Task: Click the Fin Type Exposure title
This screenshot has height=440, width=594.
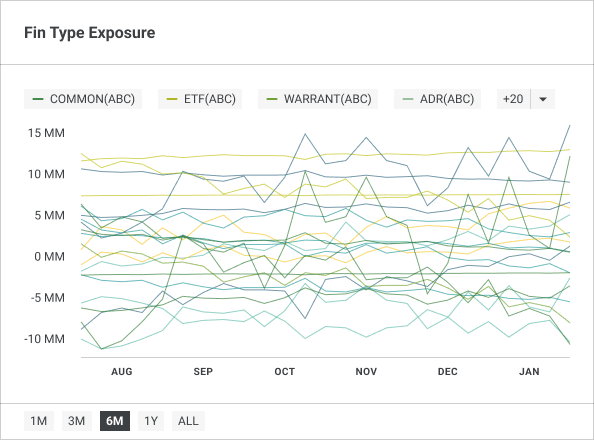Action: coord(90,33)
